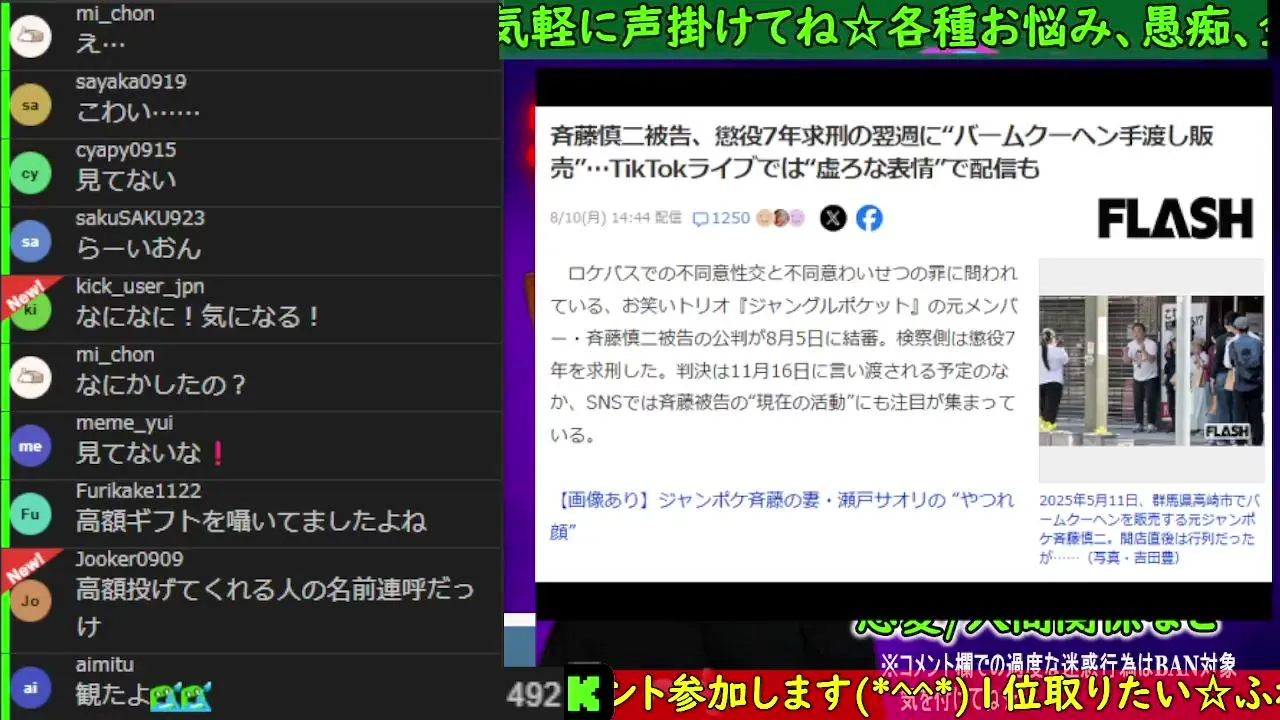
Task: Click cyapy0915's green avatar
Action: pos(30,173)
